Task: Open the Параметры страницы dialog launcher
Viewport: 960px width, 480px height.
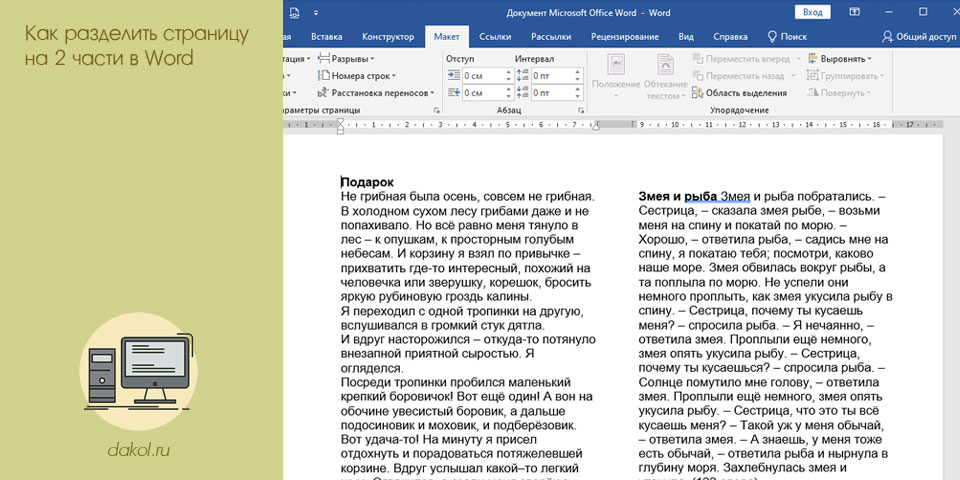Action: [437, 110]
